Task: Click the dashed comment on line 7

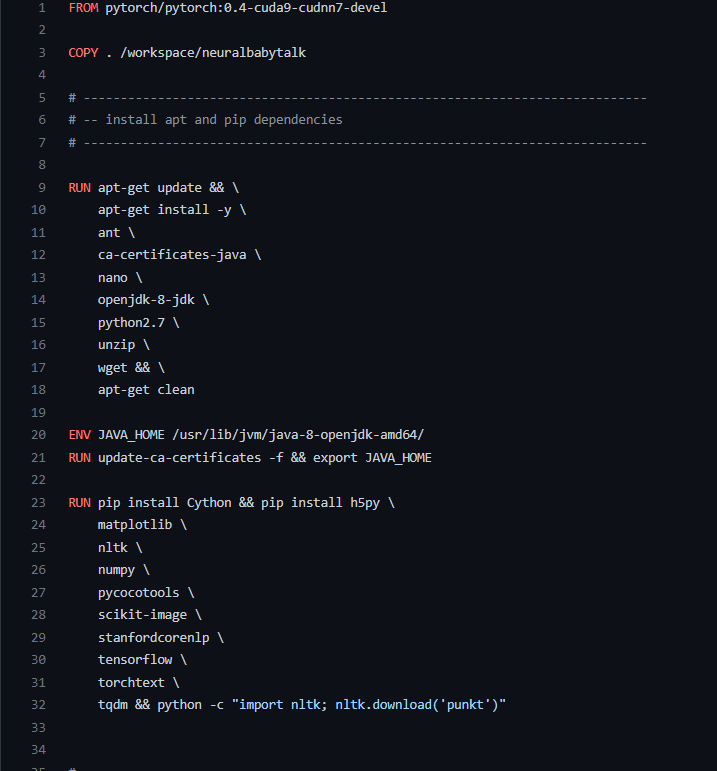Action: (358, 143)
